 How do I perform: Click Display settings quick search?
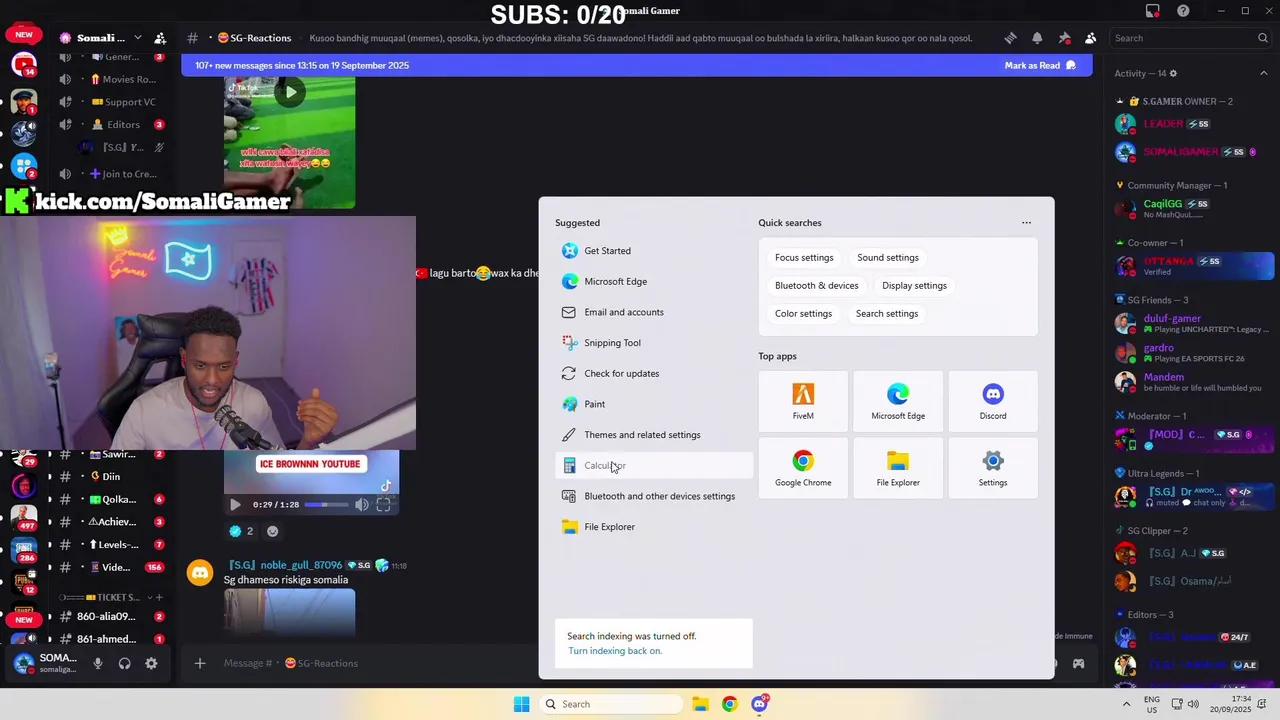click(x=914, y=286)
